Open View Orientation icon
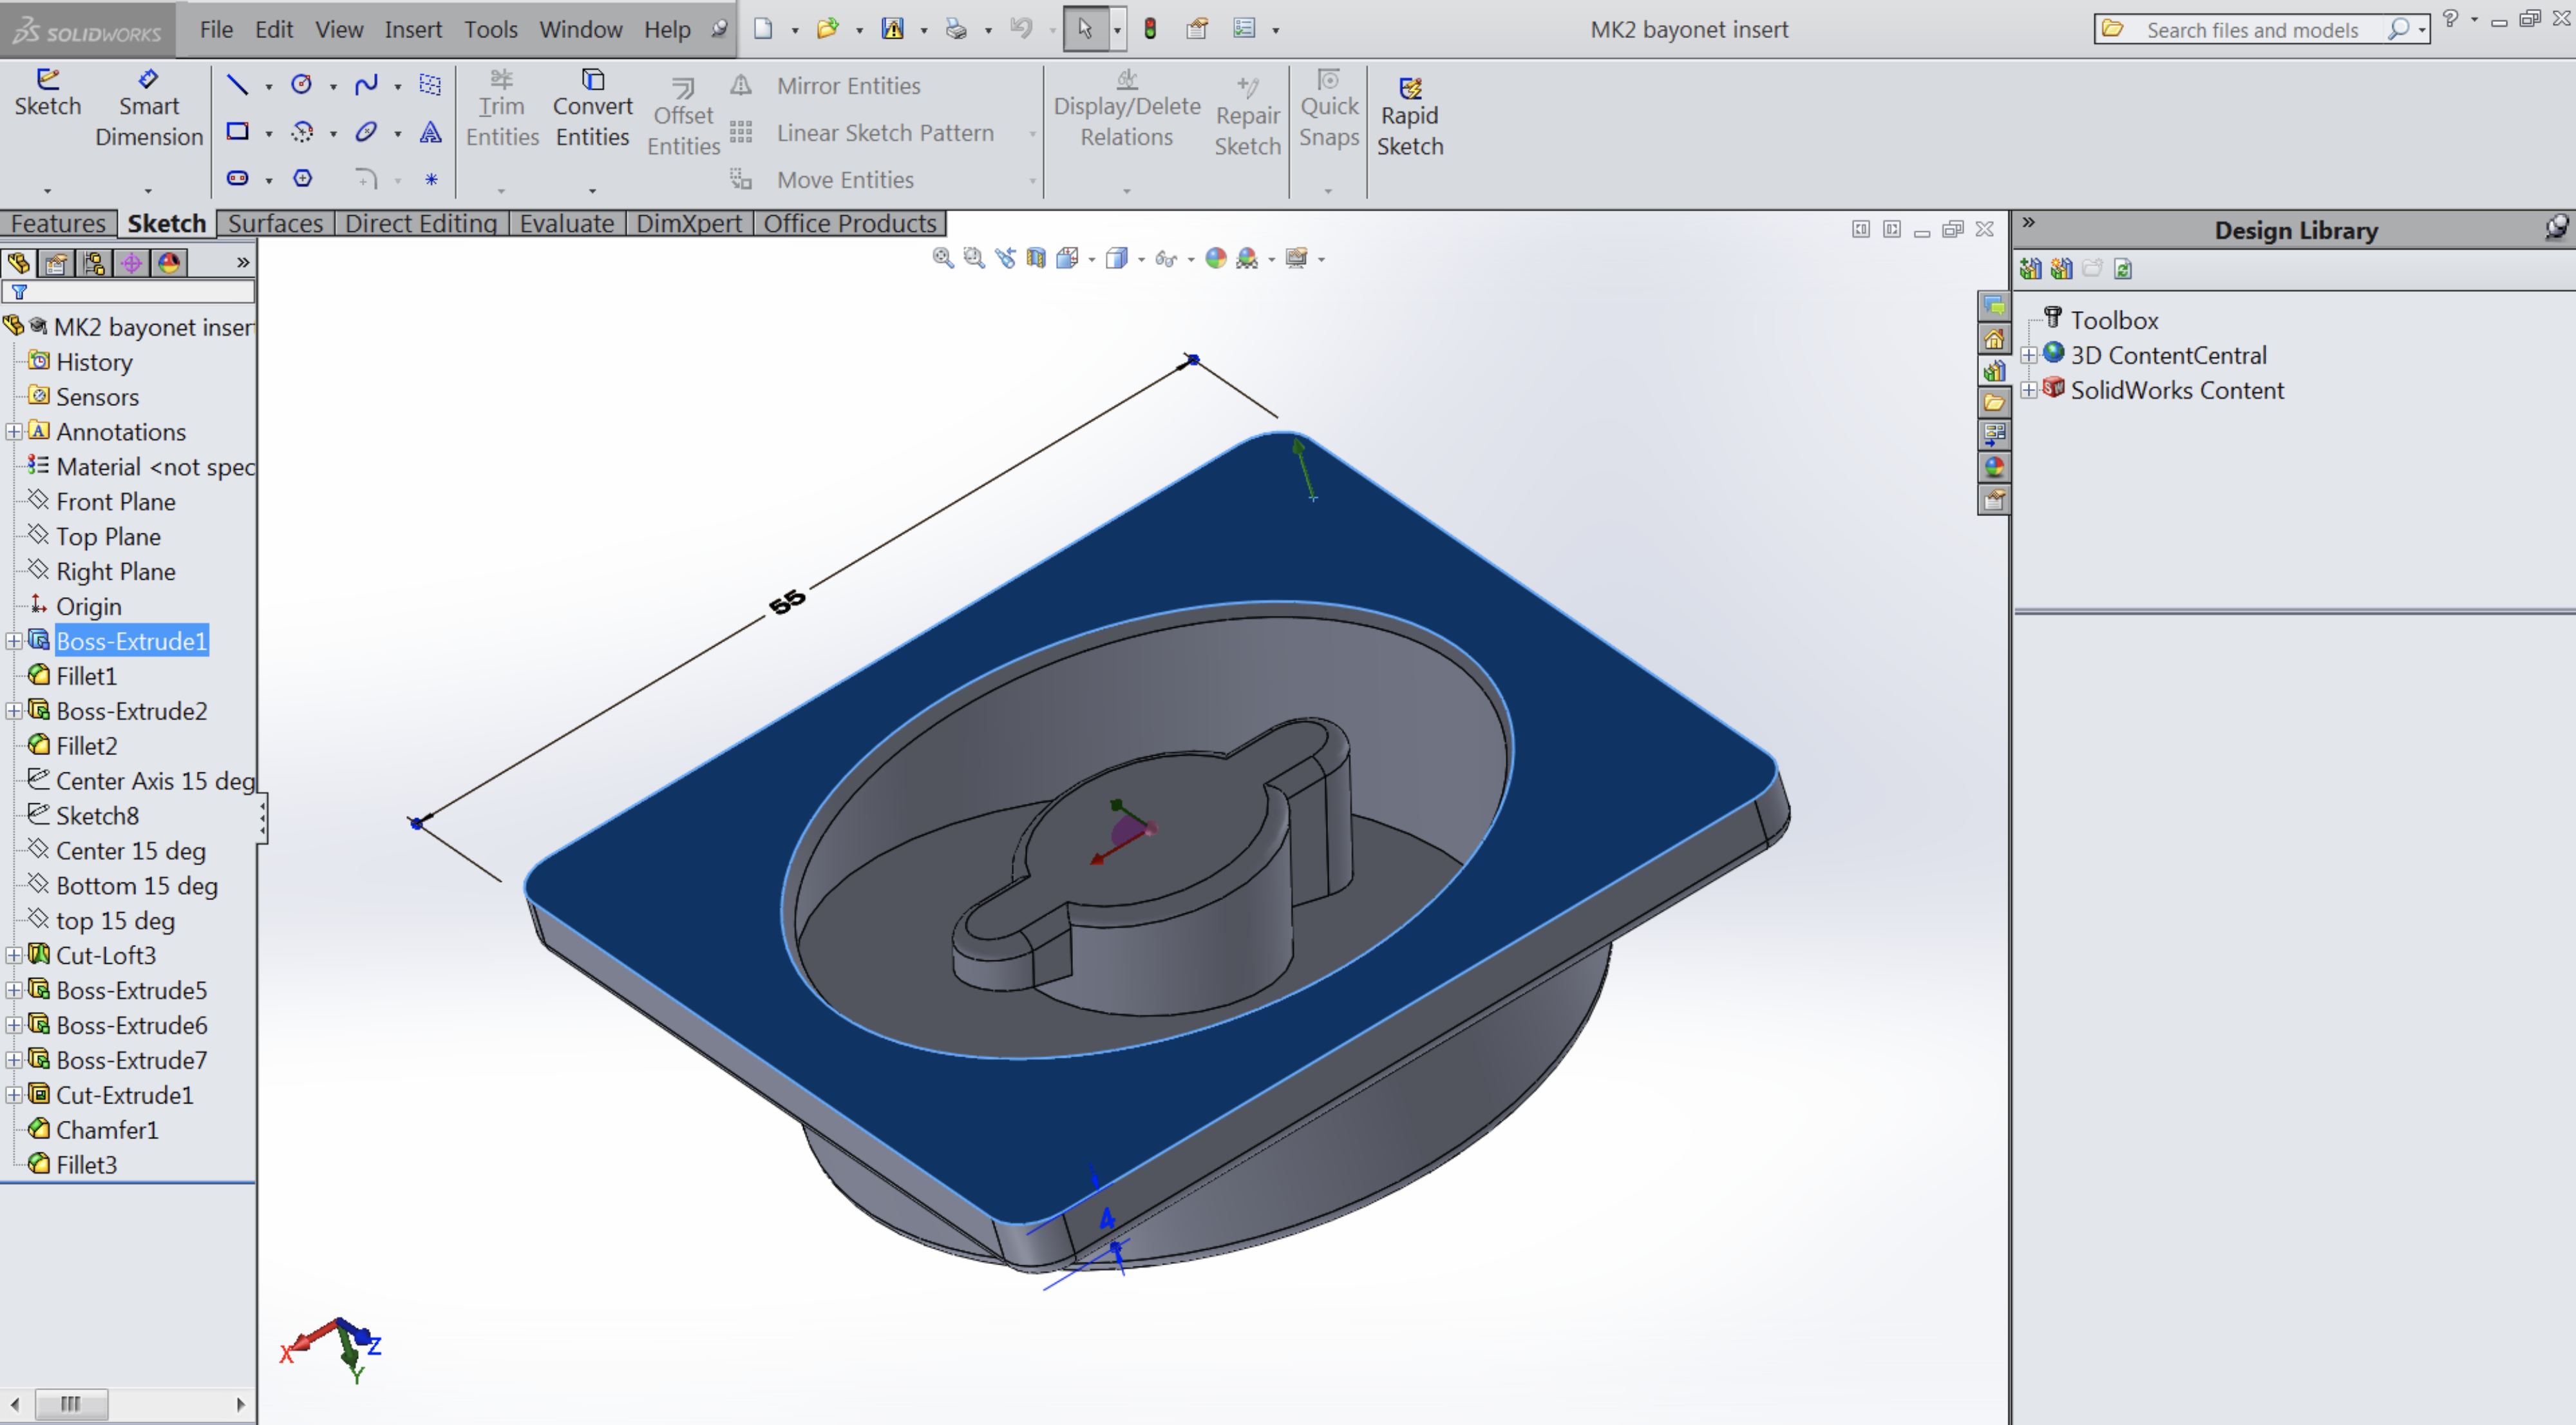Screen dimensions: 2576x1425 1068,258
